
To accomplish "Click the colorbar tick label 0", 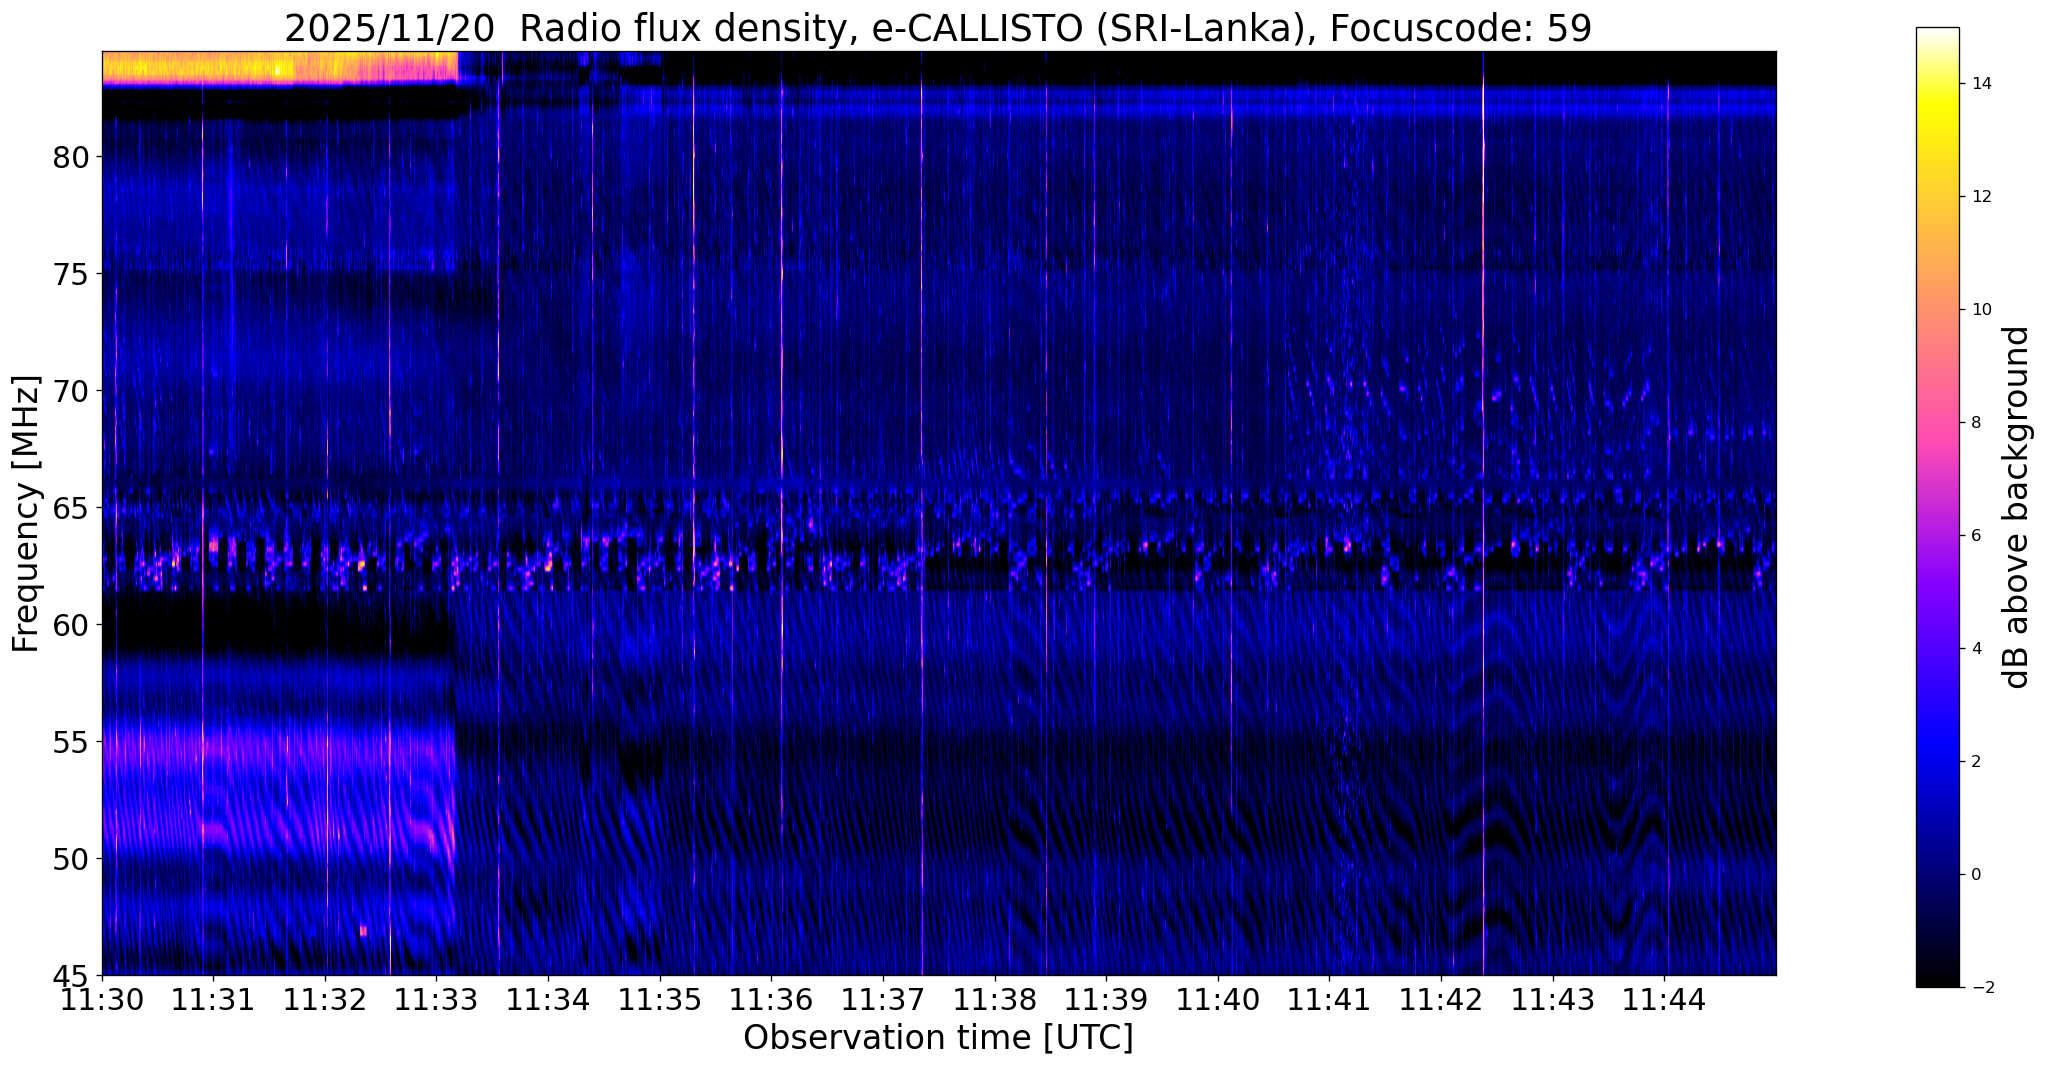I will tap(1975, 875).
